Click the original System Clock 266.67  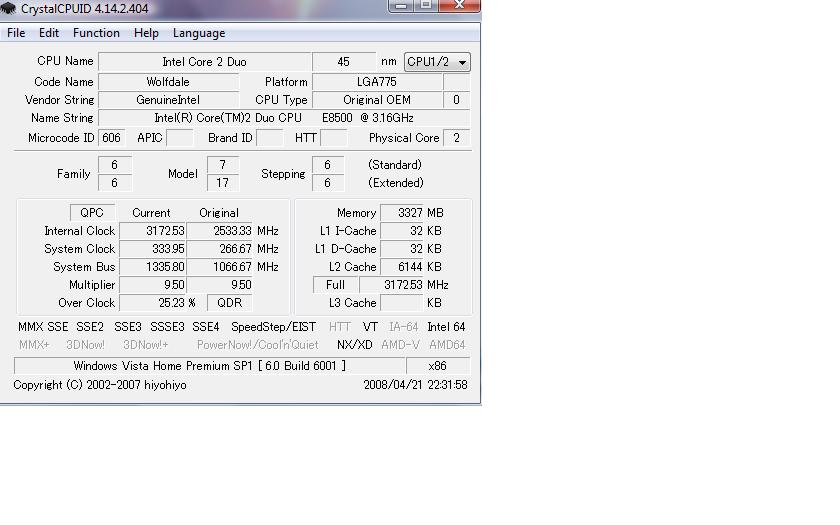(x=219, y=249)
